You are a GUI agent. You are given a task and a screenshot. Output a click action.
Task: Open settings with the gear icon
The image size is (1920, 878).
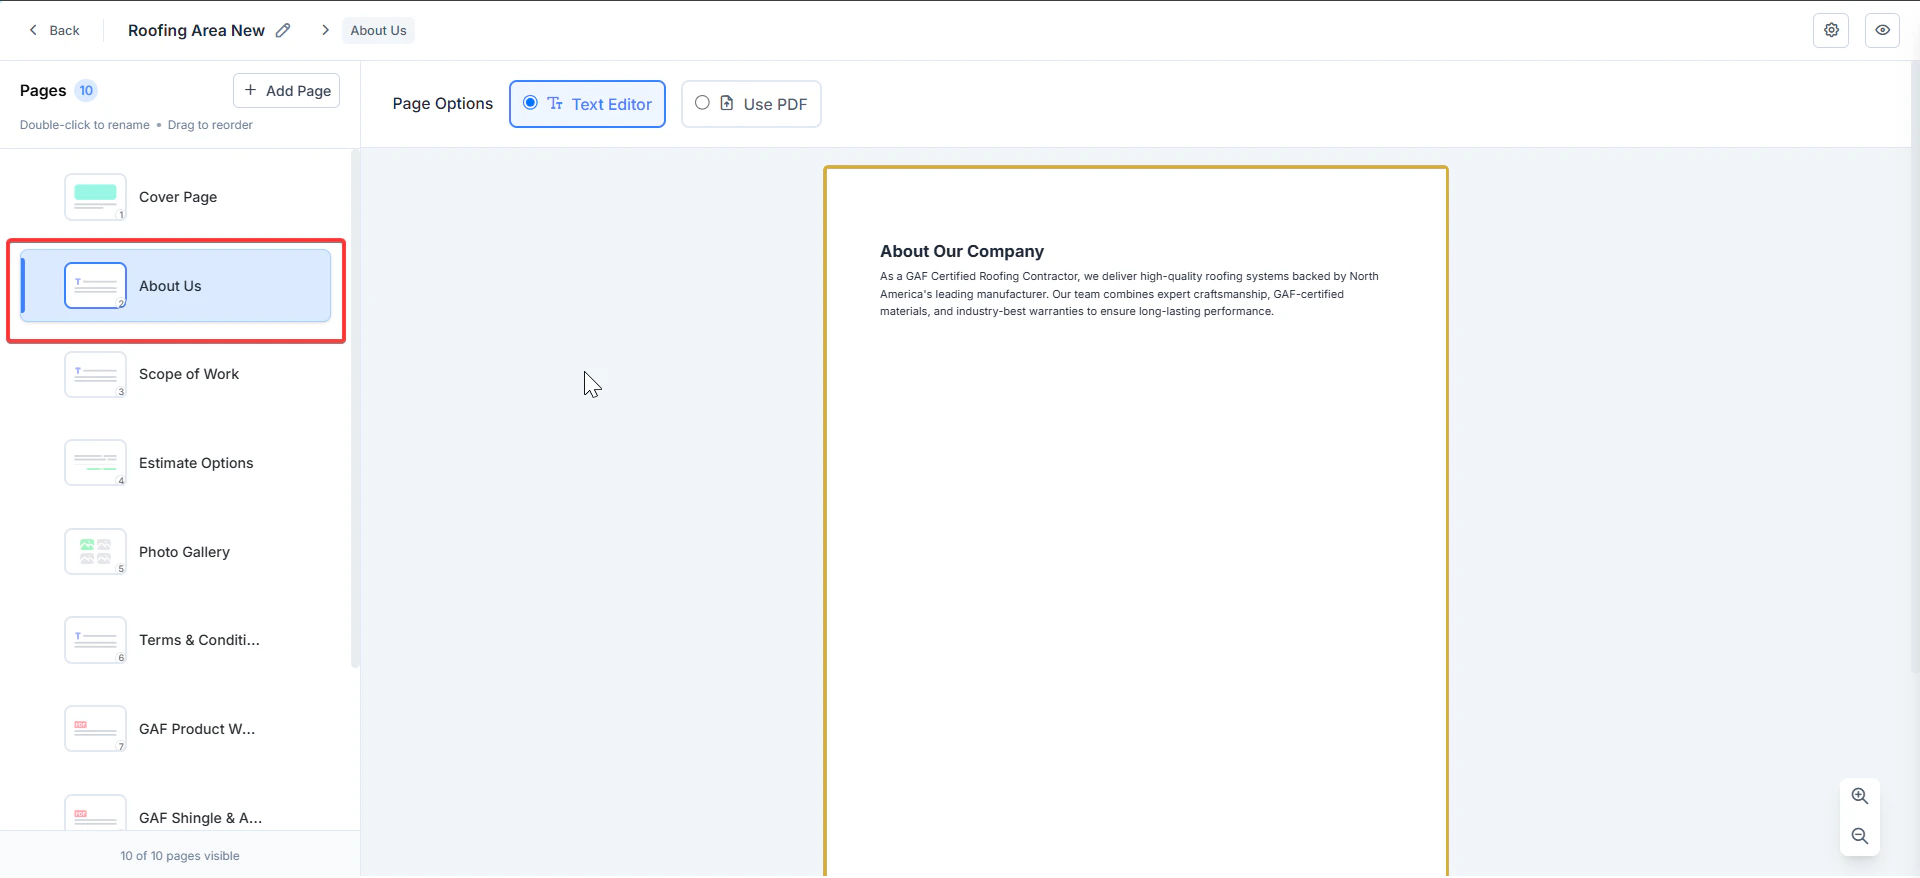coord(1831,30)
